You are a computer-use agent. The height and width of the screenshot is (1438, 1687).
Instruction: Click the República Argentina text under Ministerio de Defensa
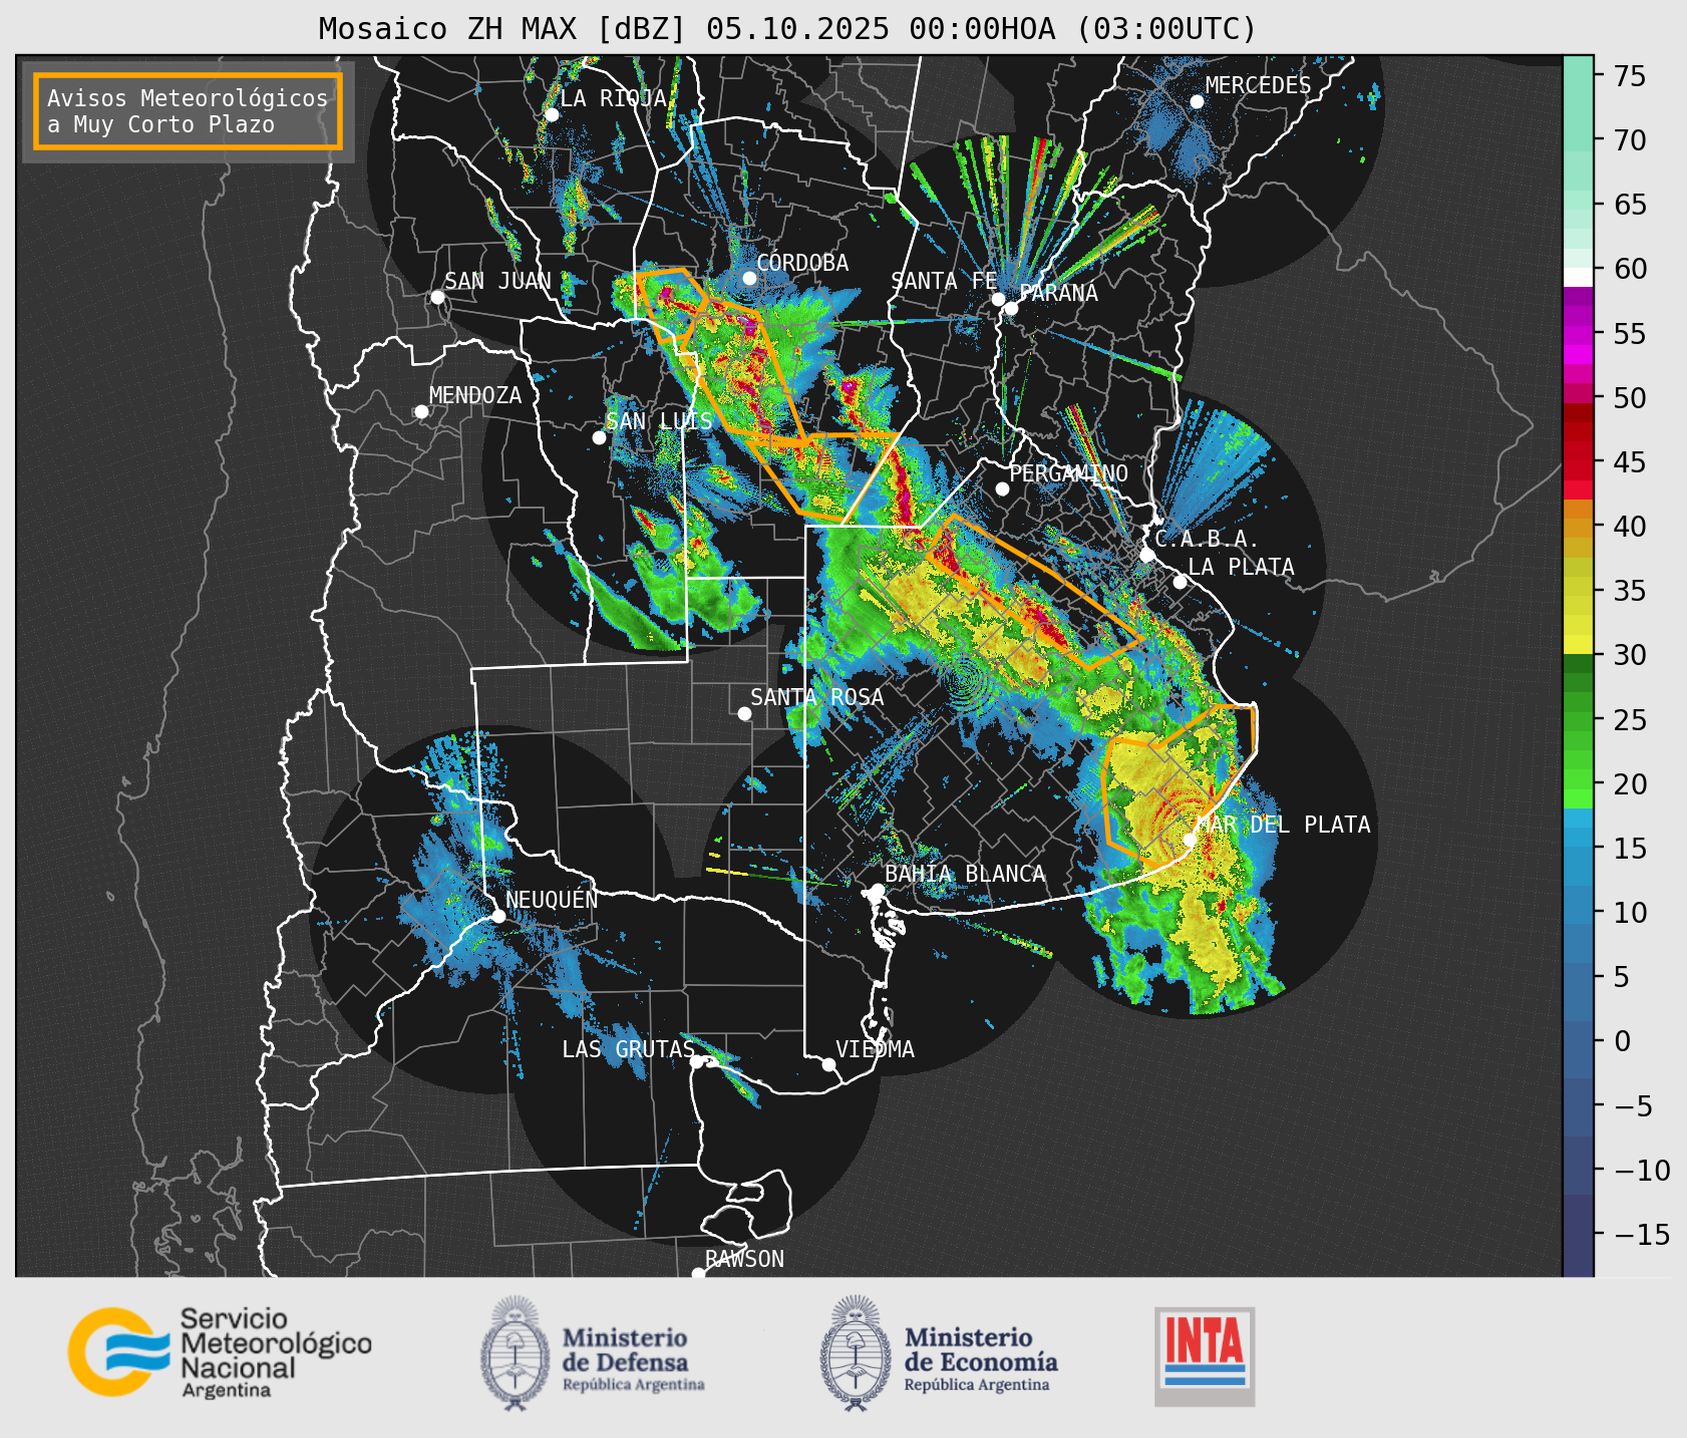click(633, 1385)
